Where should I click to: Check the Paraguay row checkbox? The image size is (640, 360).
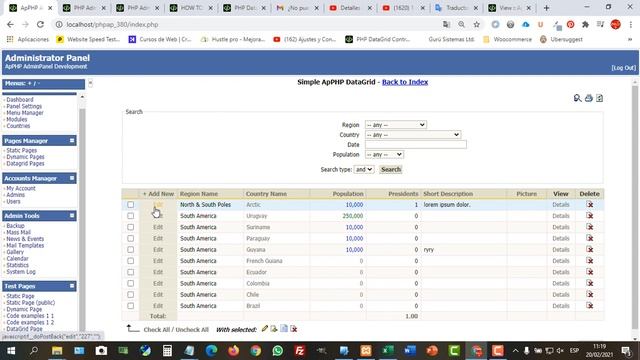[x=130, y=238]
